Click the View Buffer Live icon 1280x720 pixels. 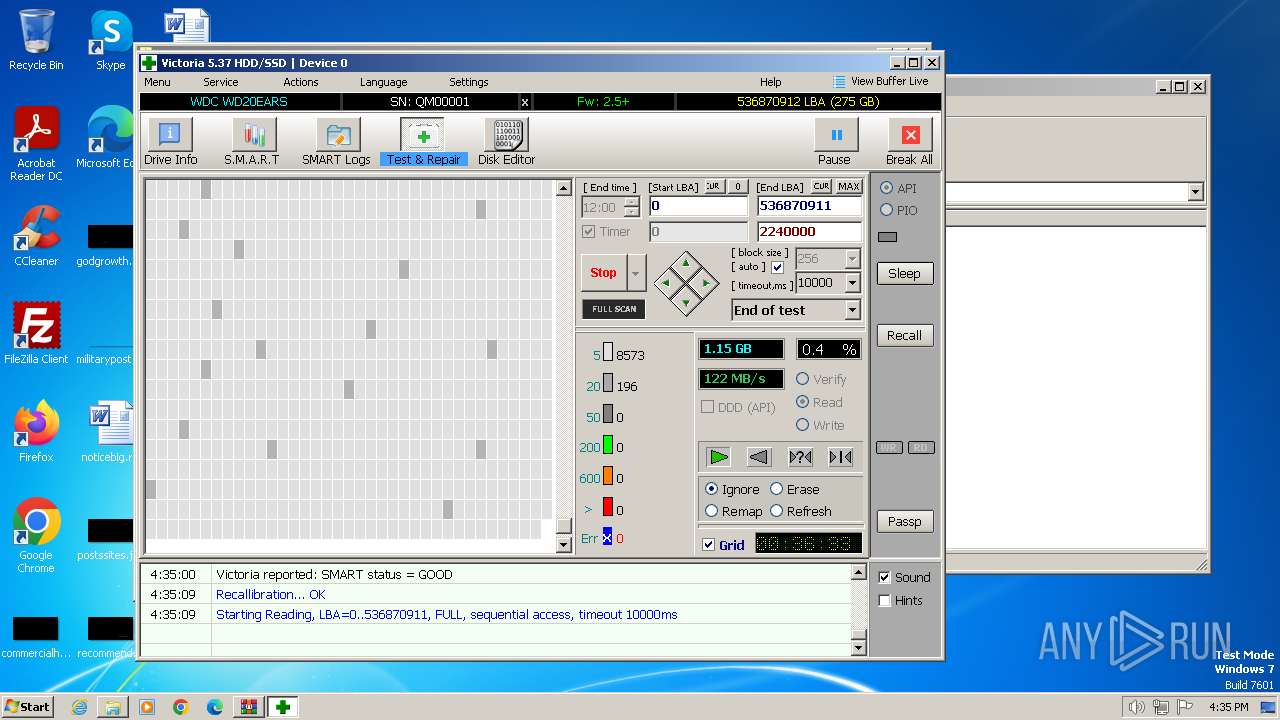[839, 82]
